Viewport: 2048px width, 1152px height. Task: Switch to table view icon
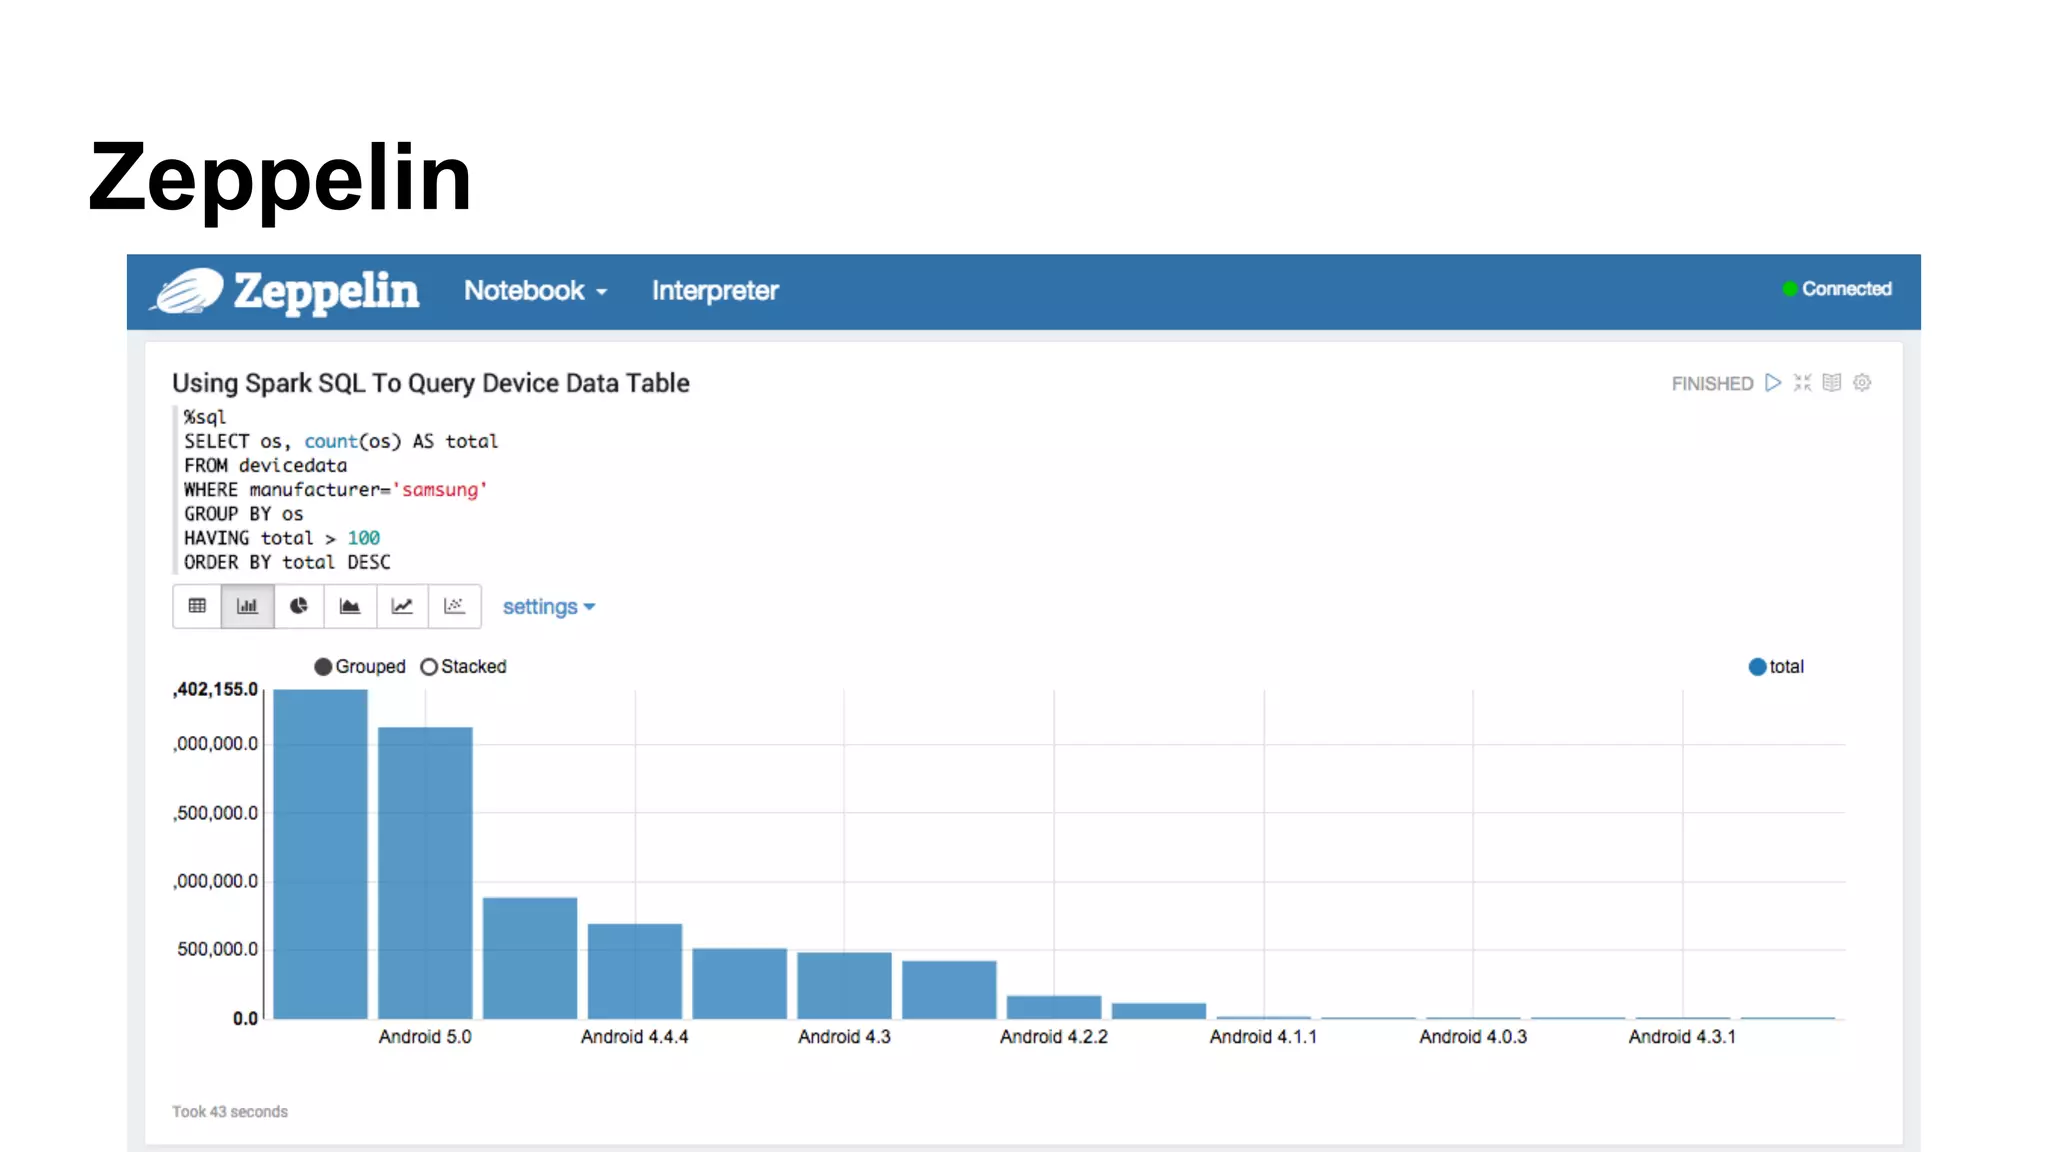pos(197,606)
